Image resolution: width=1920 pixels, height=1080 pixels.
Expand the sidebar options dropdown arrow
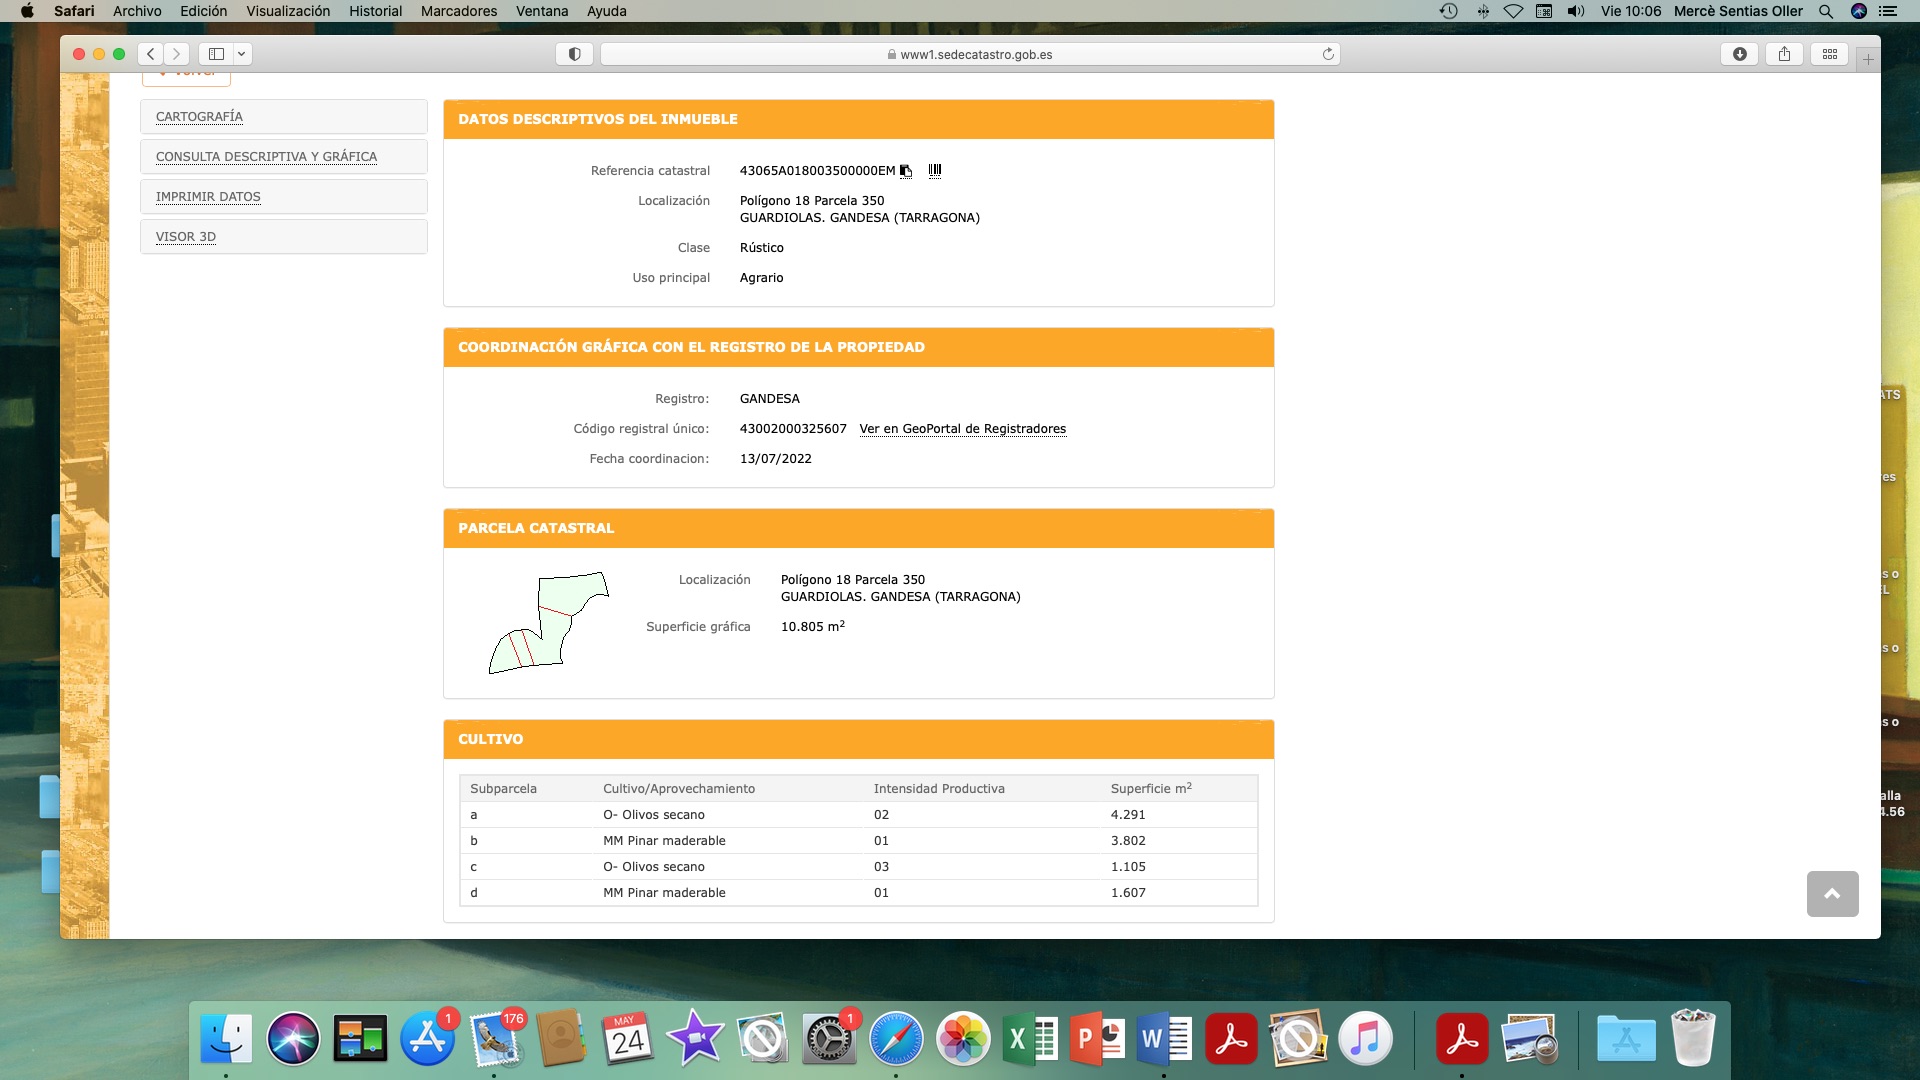[x=241, y=54]
